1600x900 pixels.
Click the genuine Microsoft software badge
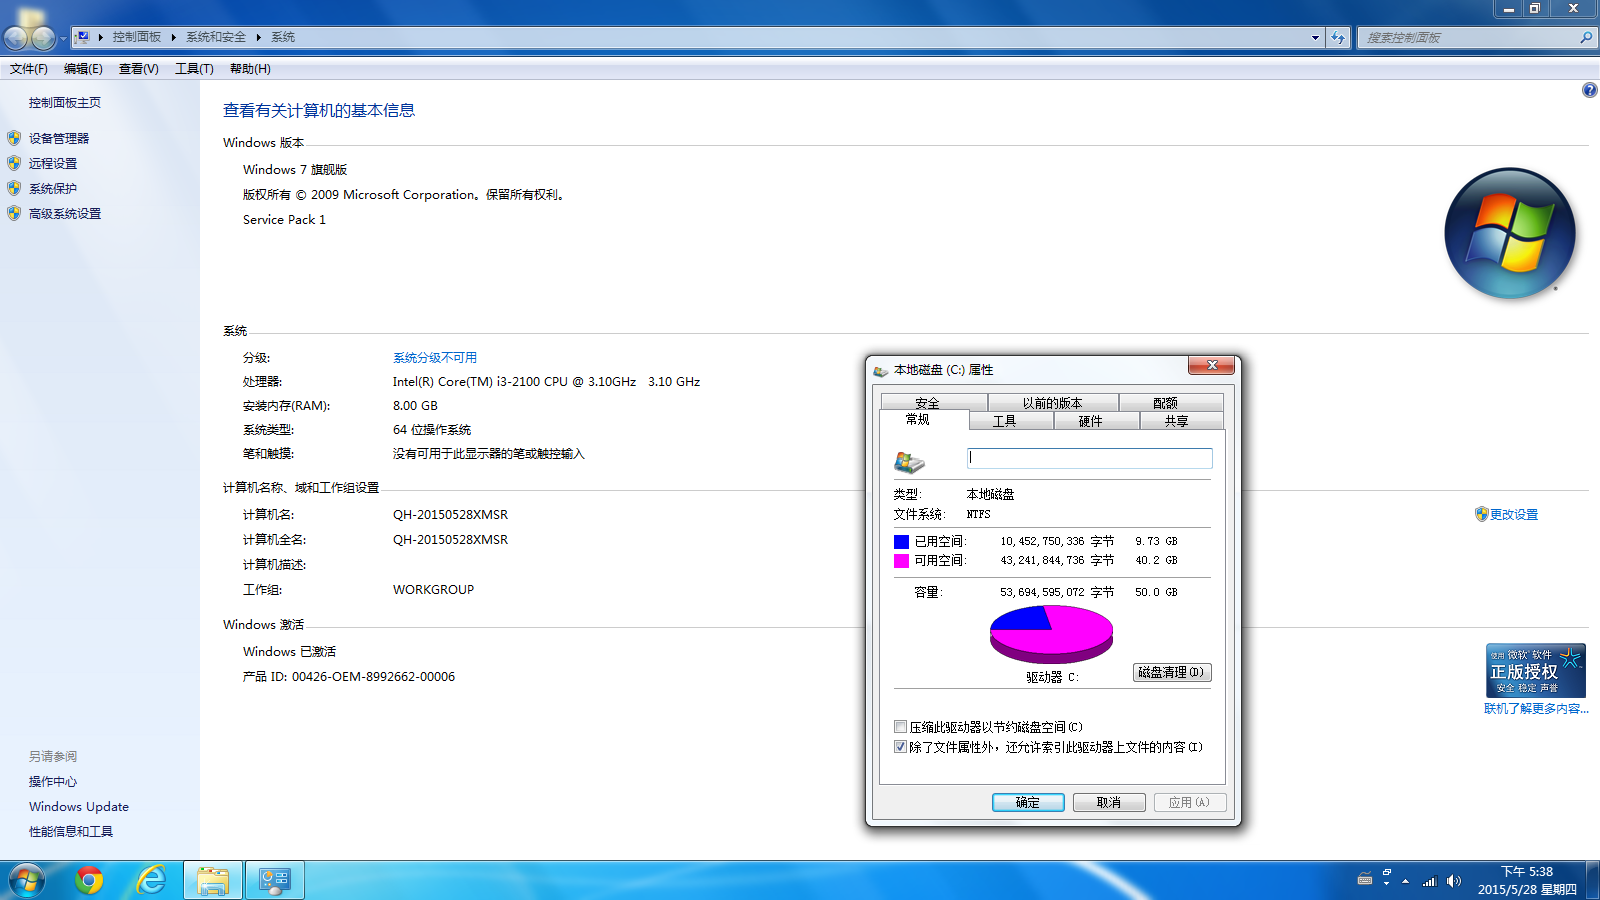click(1536, 670)
